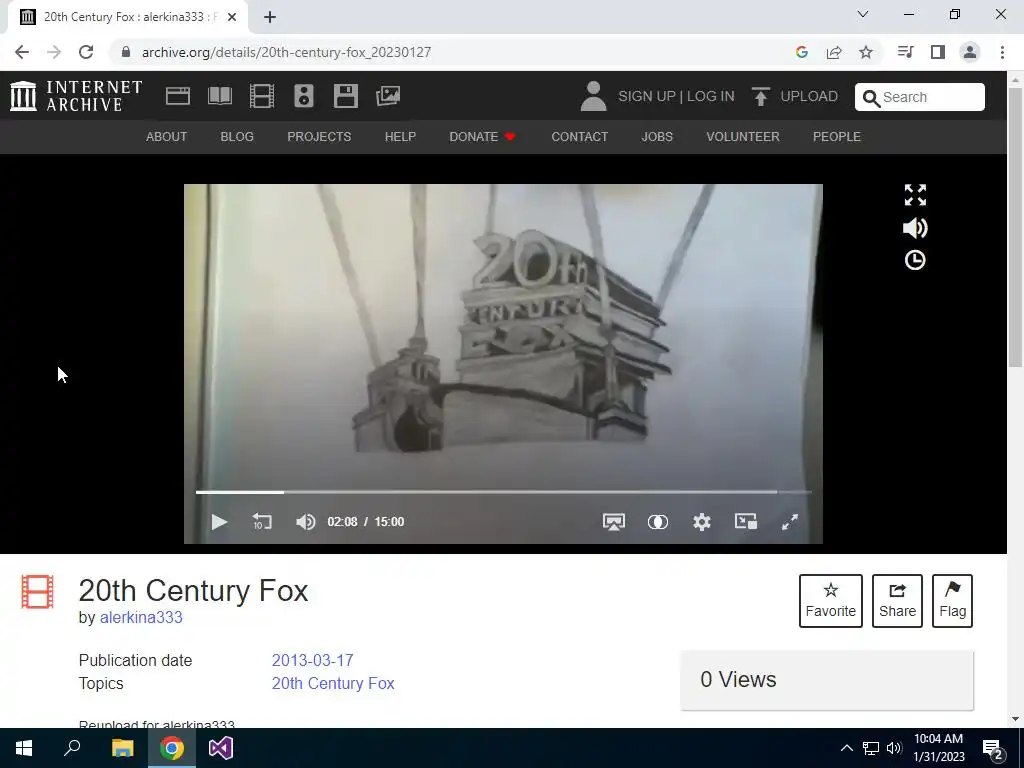This screenshot has height=768, width=1024.
Task: Flag this item
Action: [952, 601]
